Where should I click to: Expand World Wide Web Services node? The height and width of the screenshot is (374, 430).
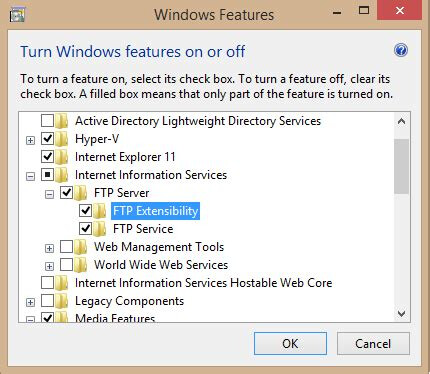[49, 266]
